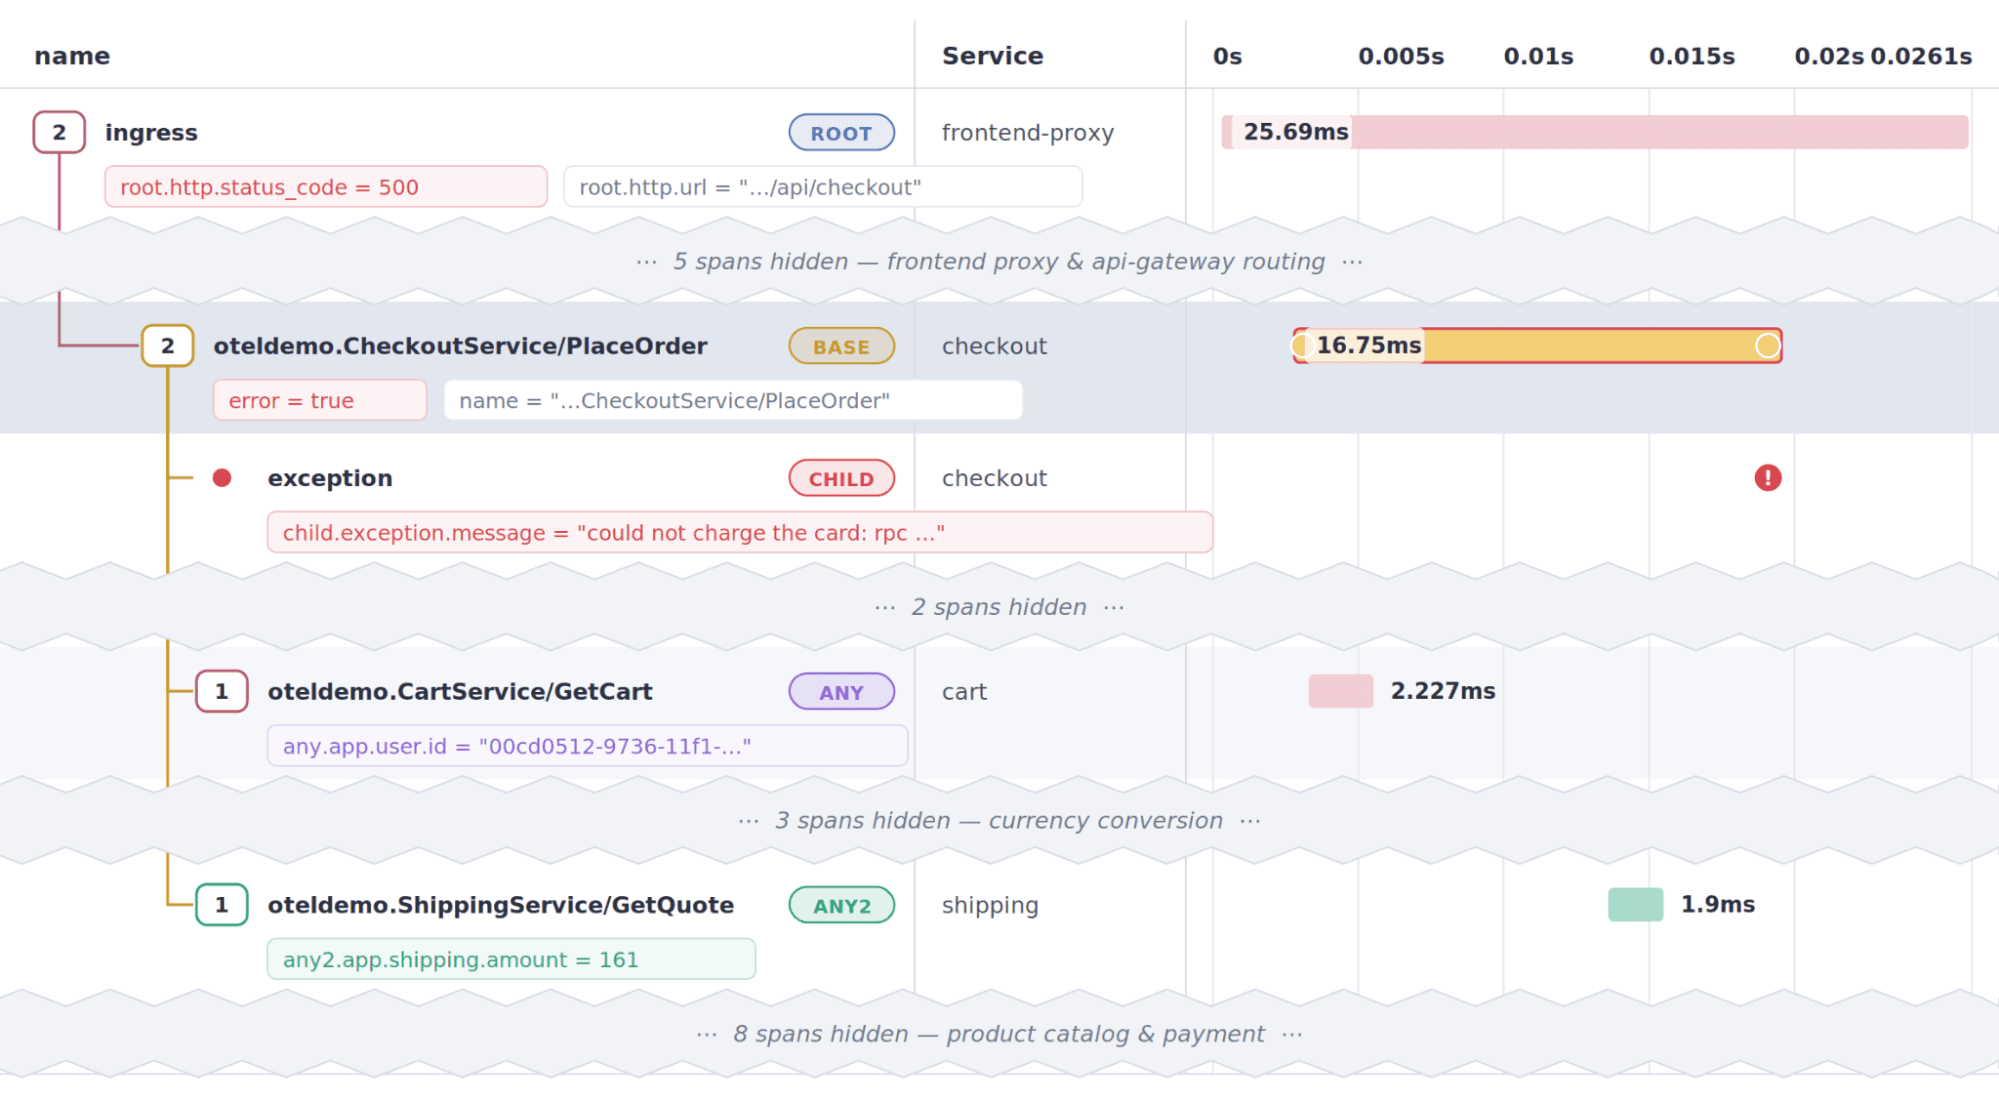Click the any2.app.shipping.amount = 161 tag
This screenshot has width=1999, height=1102.
pyautogui.click(x=511, y=959)
